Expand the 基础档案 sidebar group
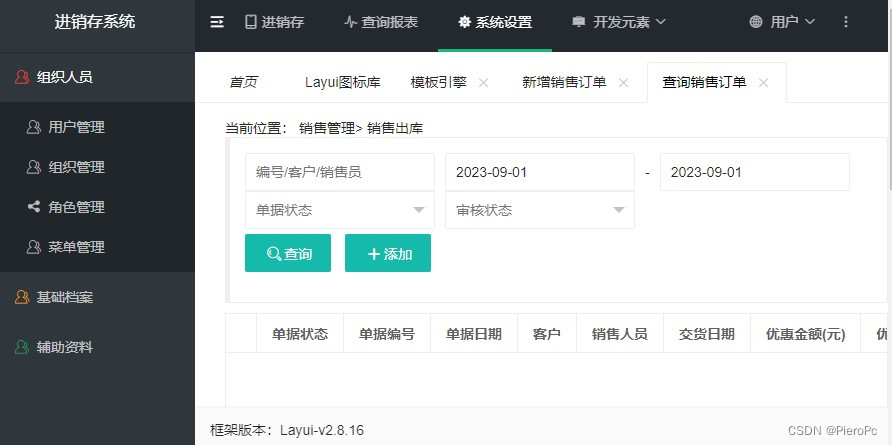The height and width of the screenshot is (445, 892). click(x=97, y=297)
